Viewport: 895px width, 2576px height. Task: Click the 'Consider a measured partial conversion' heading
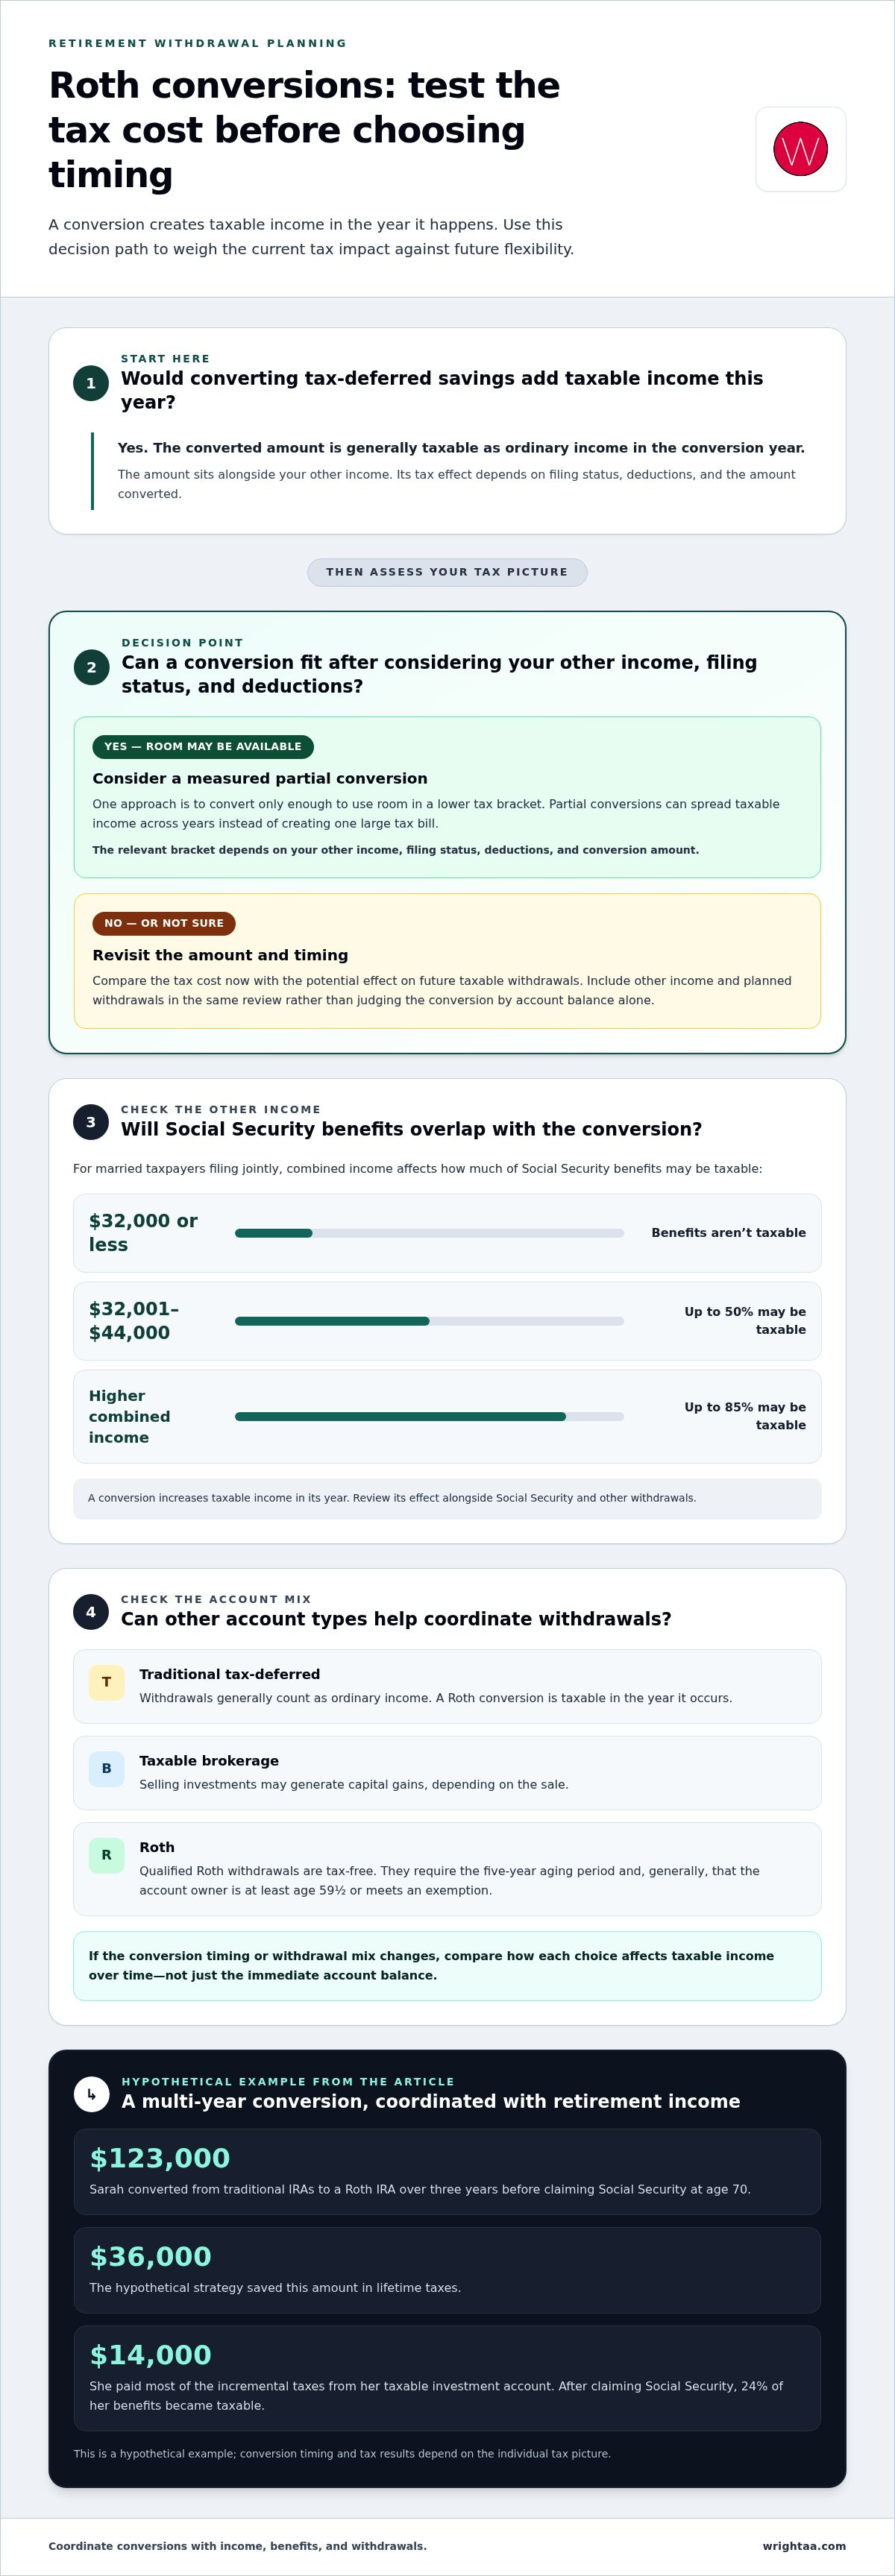click(x=260, y=778)
